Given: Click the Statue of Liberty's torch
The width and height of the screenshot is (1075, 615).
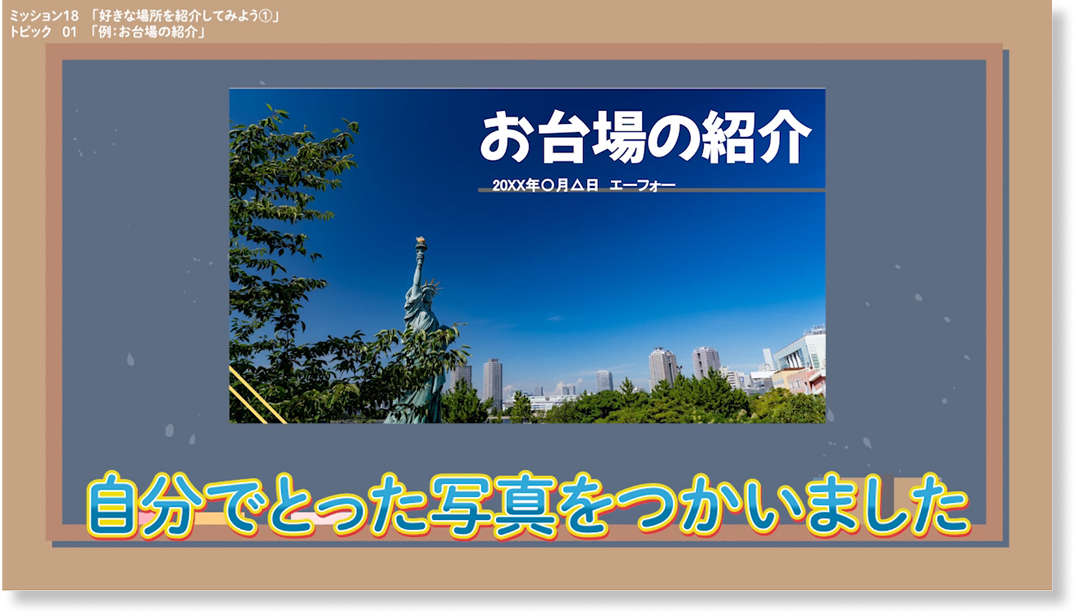Looking at the screenshot, I should coord(421,243).
